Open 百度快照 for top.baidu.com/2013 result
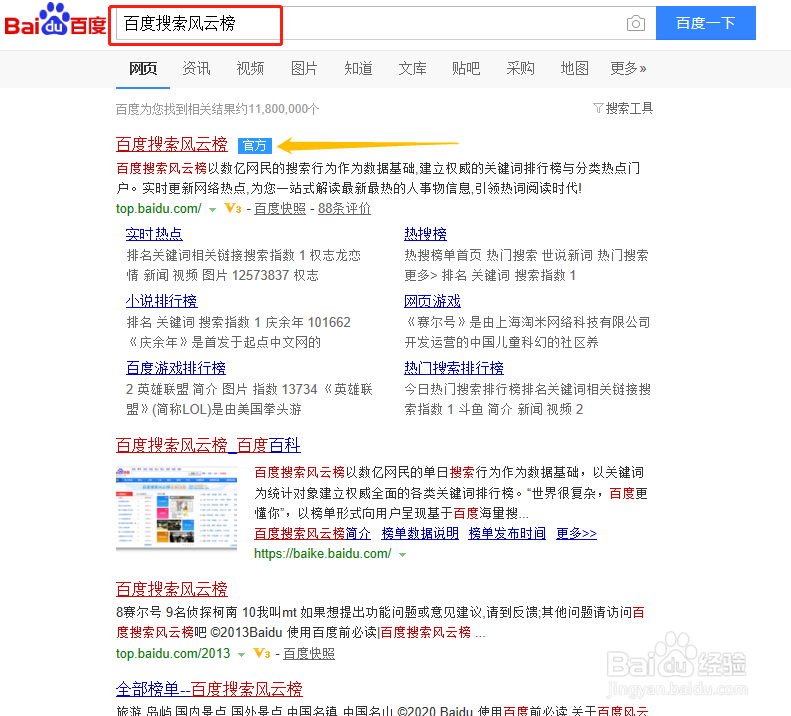The height and width of the screenshot is (716, 791). 309,653
